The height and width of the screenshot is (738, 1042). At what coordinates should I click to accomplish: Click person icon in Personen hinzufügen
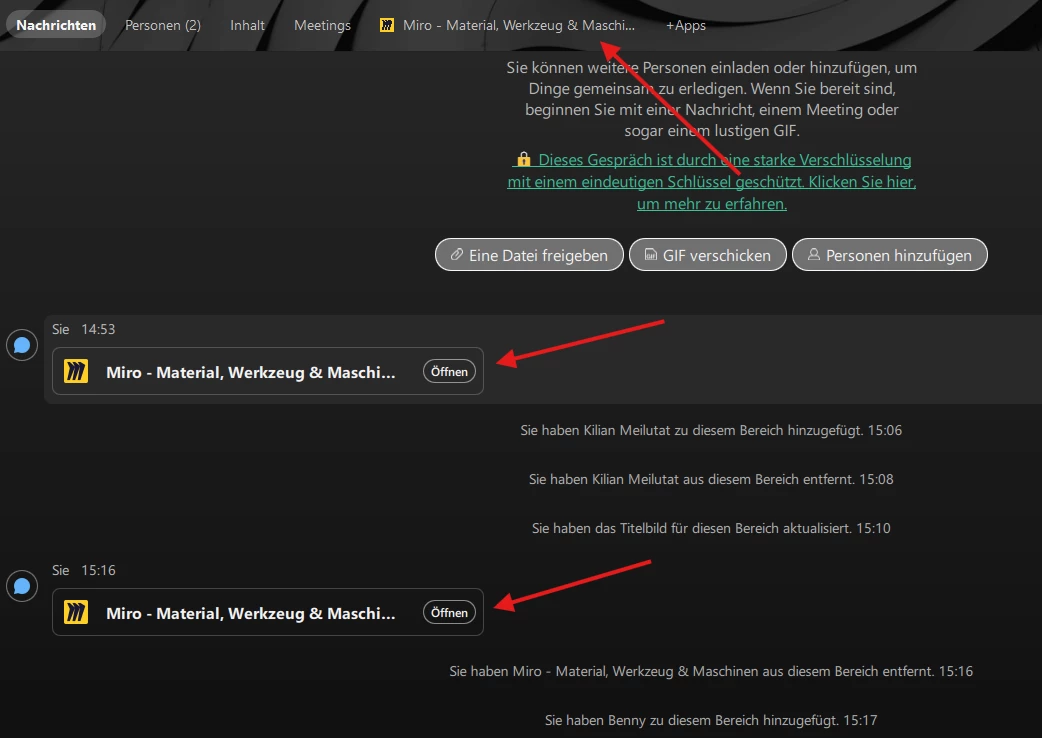pyautogui.click(x=813, y=254)
